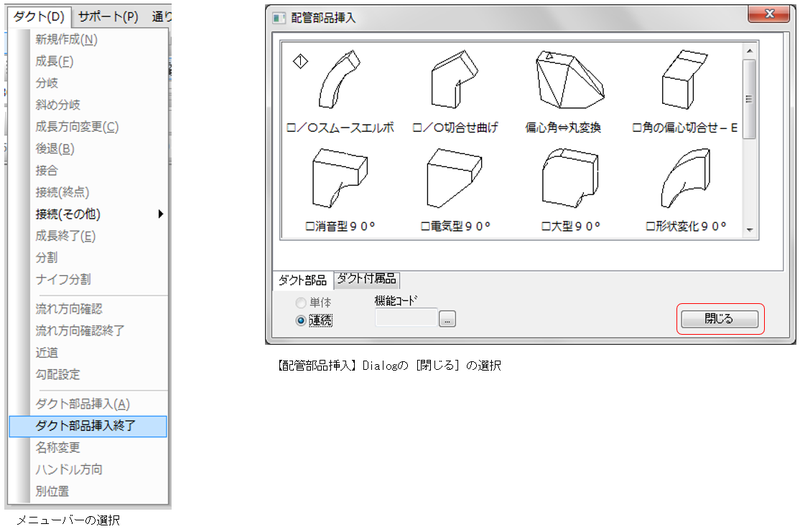The image size is (800, 529).
Task: Click the 機能コード input field
Action: 406,319
